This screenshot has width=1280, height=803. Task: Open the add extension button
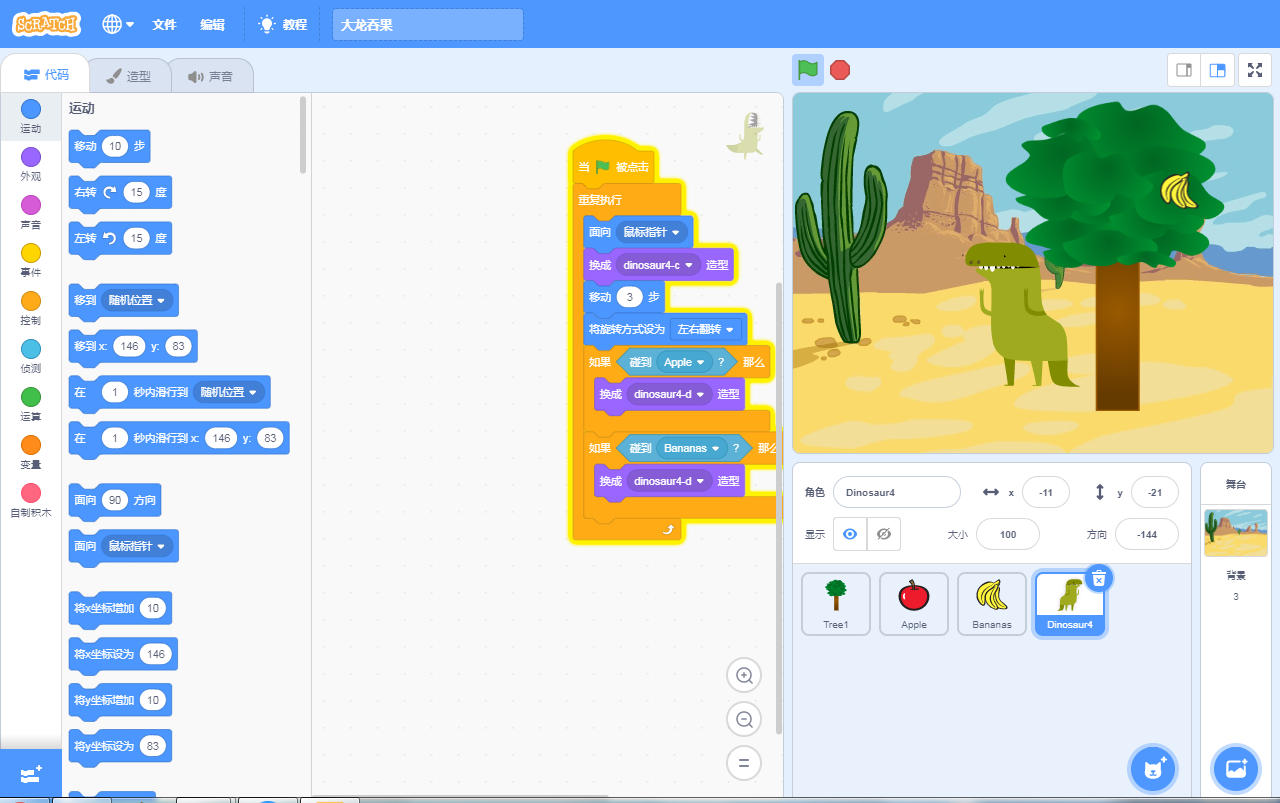point(31,774)
